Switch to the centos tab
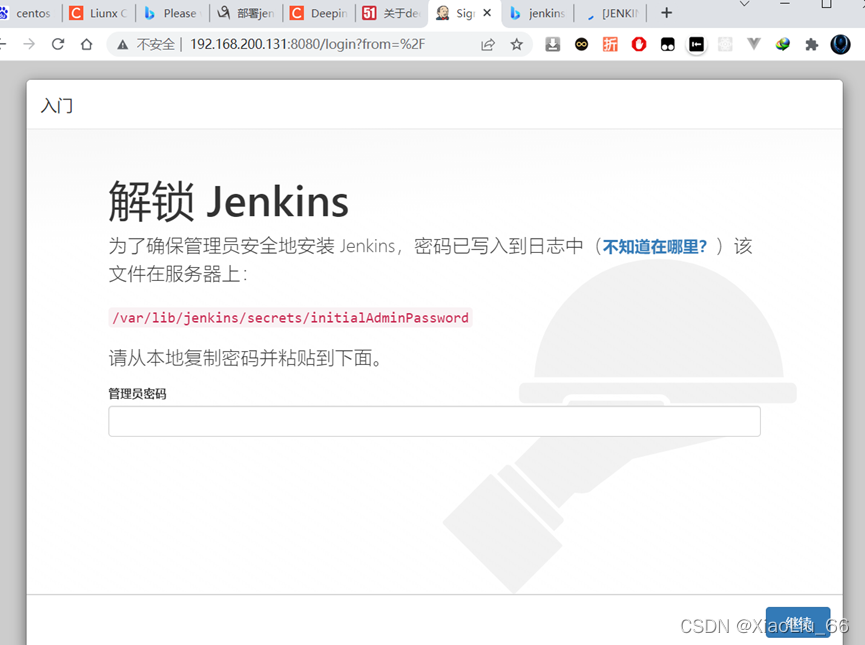865x645 pixels. coord(26,13)
